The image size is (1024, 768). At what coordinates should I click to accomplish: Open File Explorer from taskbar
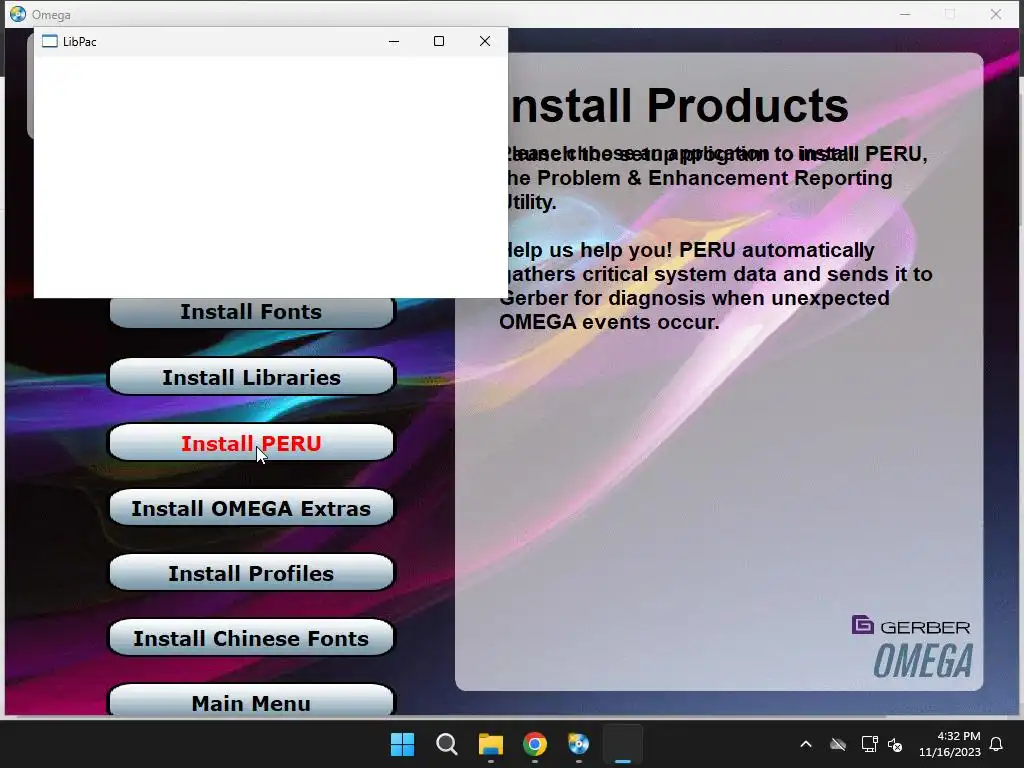point(490,744)
